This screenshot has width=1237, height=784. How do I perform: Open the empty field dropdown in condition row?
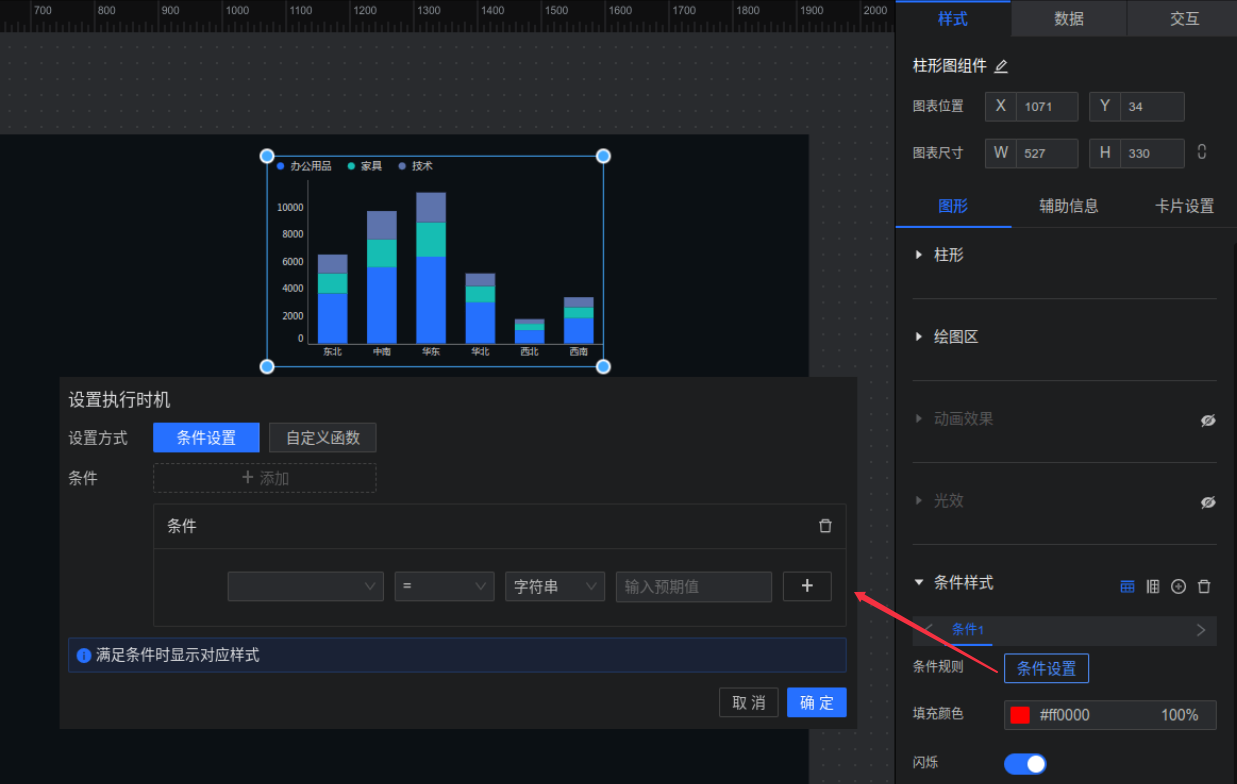(305, 587)
